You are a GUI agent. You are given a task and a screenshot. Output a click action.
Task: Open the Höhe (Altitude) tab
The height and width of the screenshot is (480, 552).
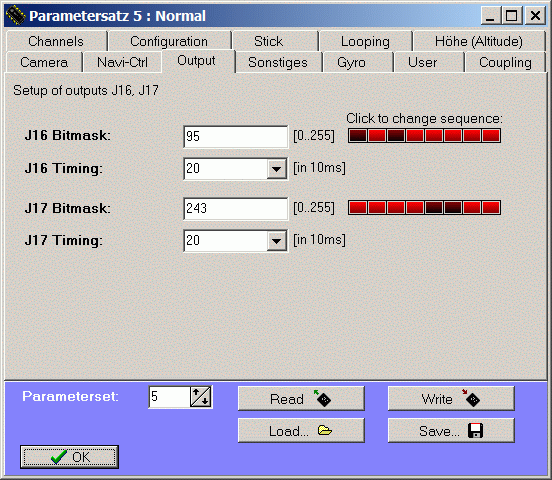[479, 41]
